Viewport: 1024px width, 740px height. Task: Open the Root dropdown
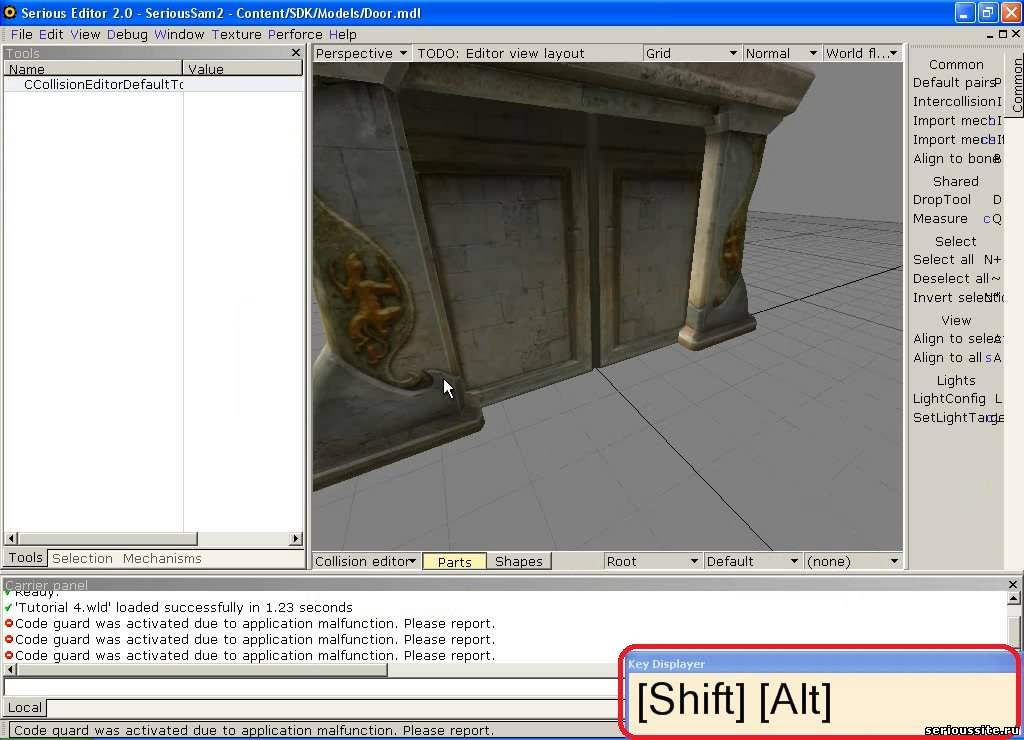point(652,561)
